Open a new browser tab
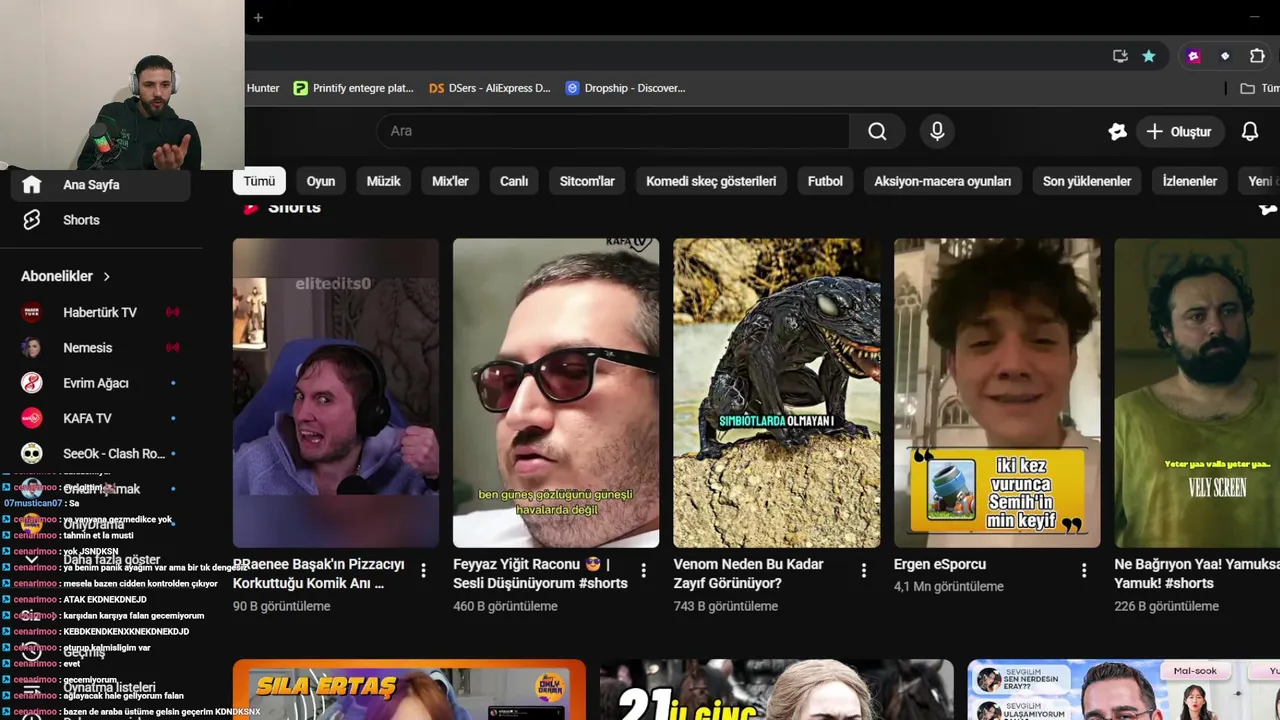This screenshot has width=1280, height=720. 258,17
